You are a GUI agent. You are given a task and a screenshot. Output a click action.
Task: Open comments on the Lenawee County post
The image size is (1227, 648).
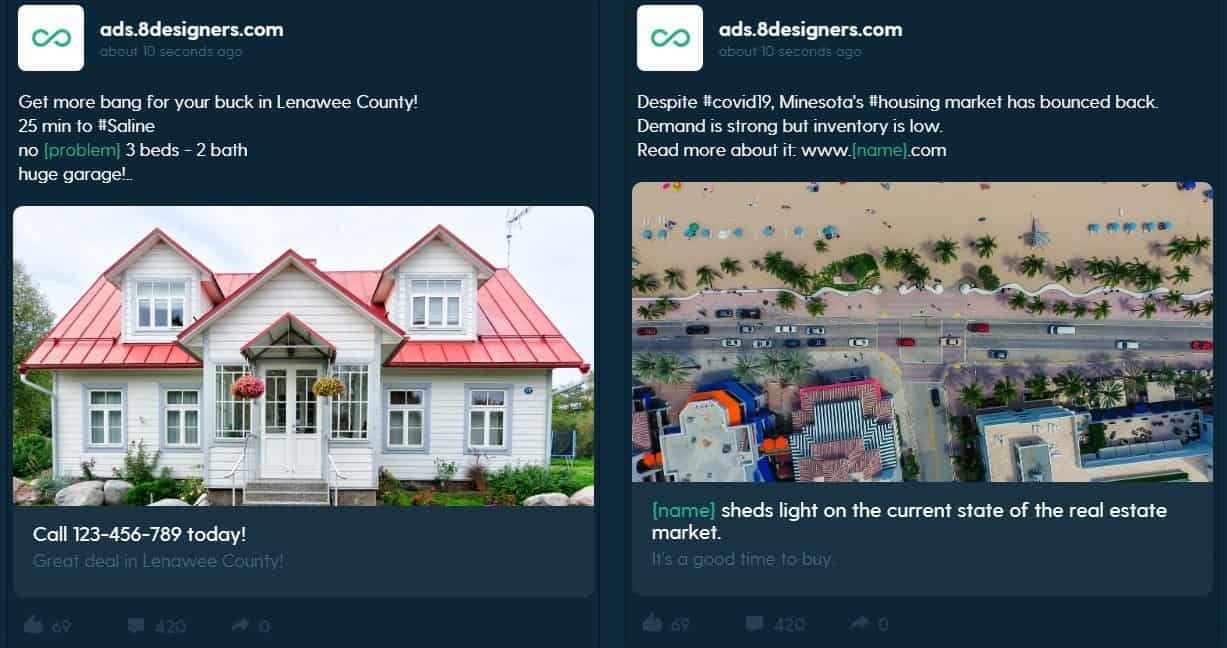pyautogui.click(x=157, y=626)
